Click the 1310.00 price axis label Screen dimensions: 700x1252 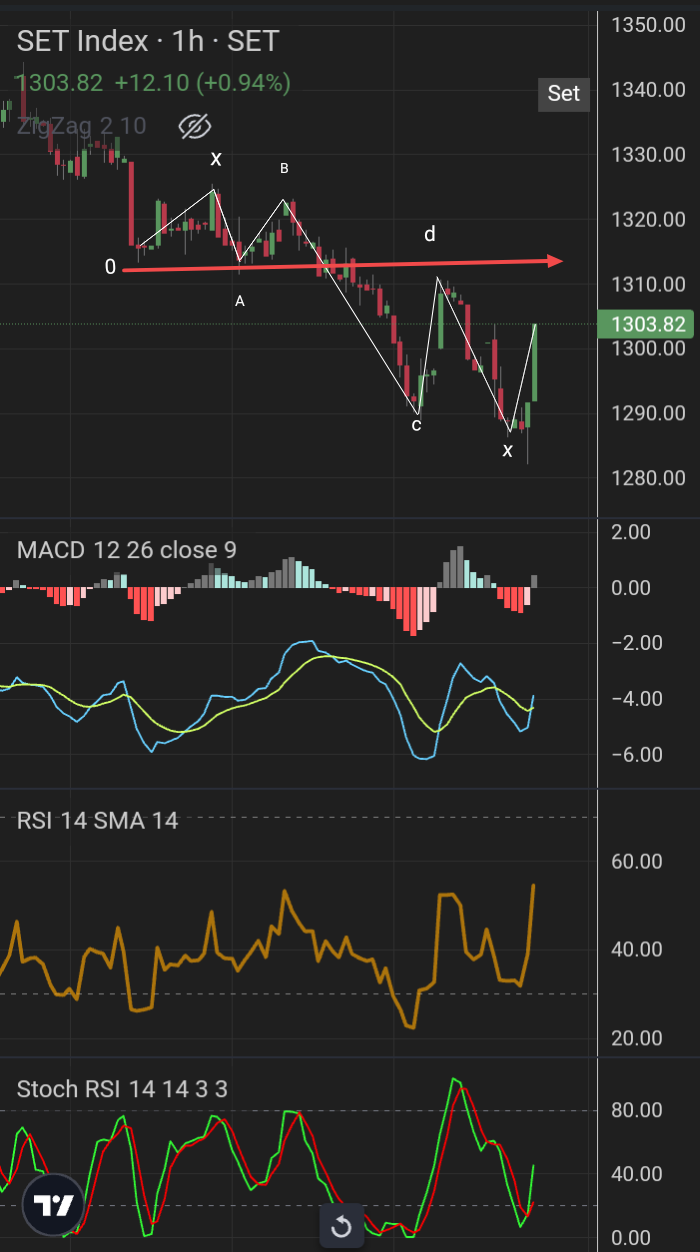[648, 285]
